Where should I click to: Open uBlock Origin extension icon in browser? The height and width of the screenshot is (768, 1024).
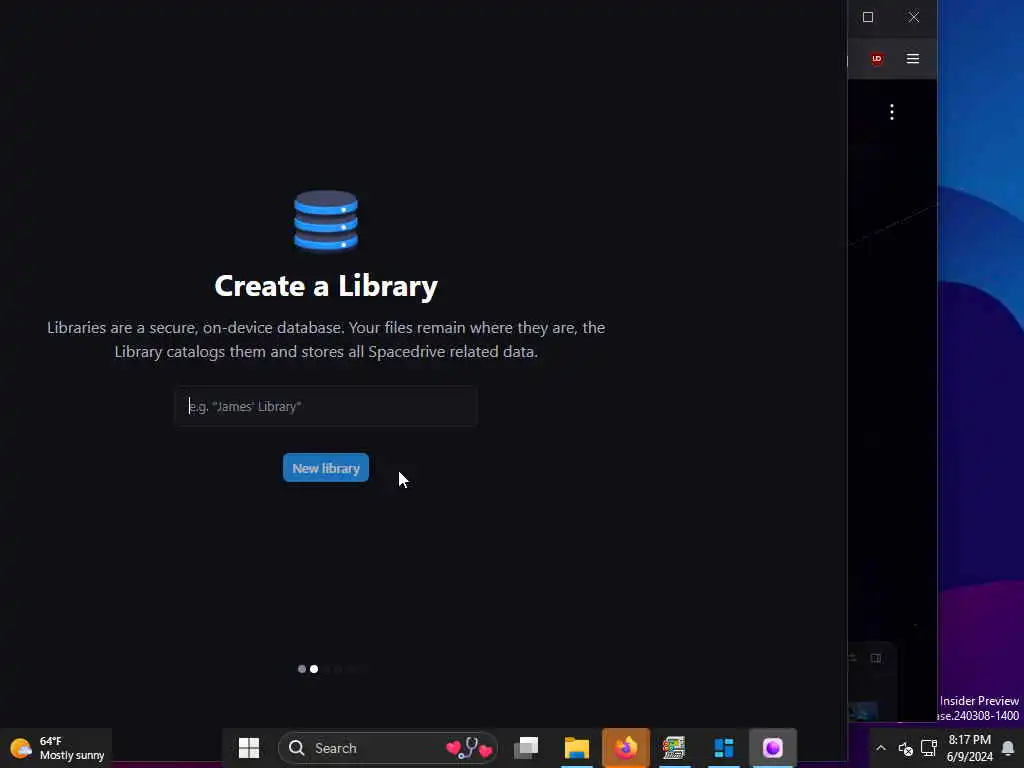pos(876,59)
